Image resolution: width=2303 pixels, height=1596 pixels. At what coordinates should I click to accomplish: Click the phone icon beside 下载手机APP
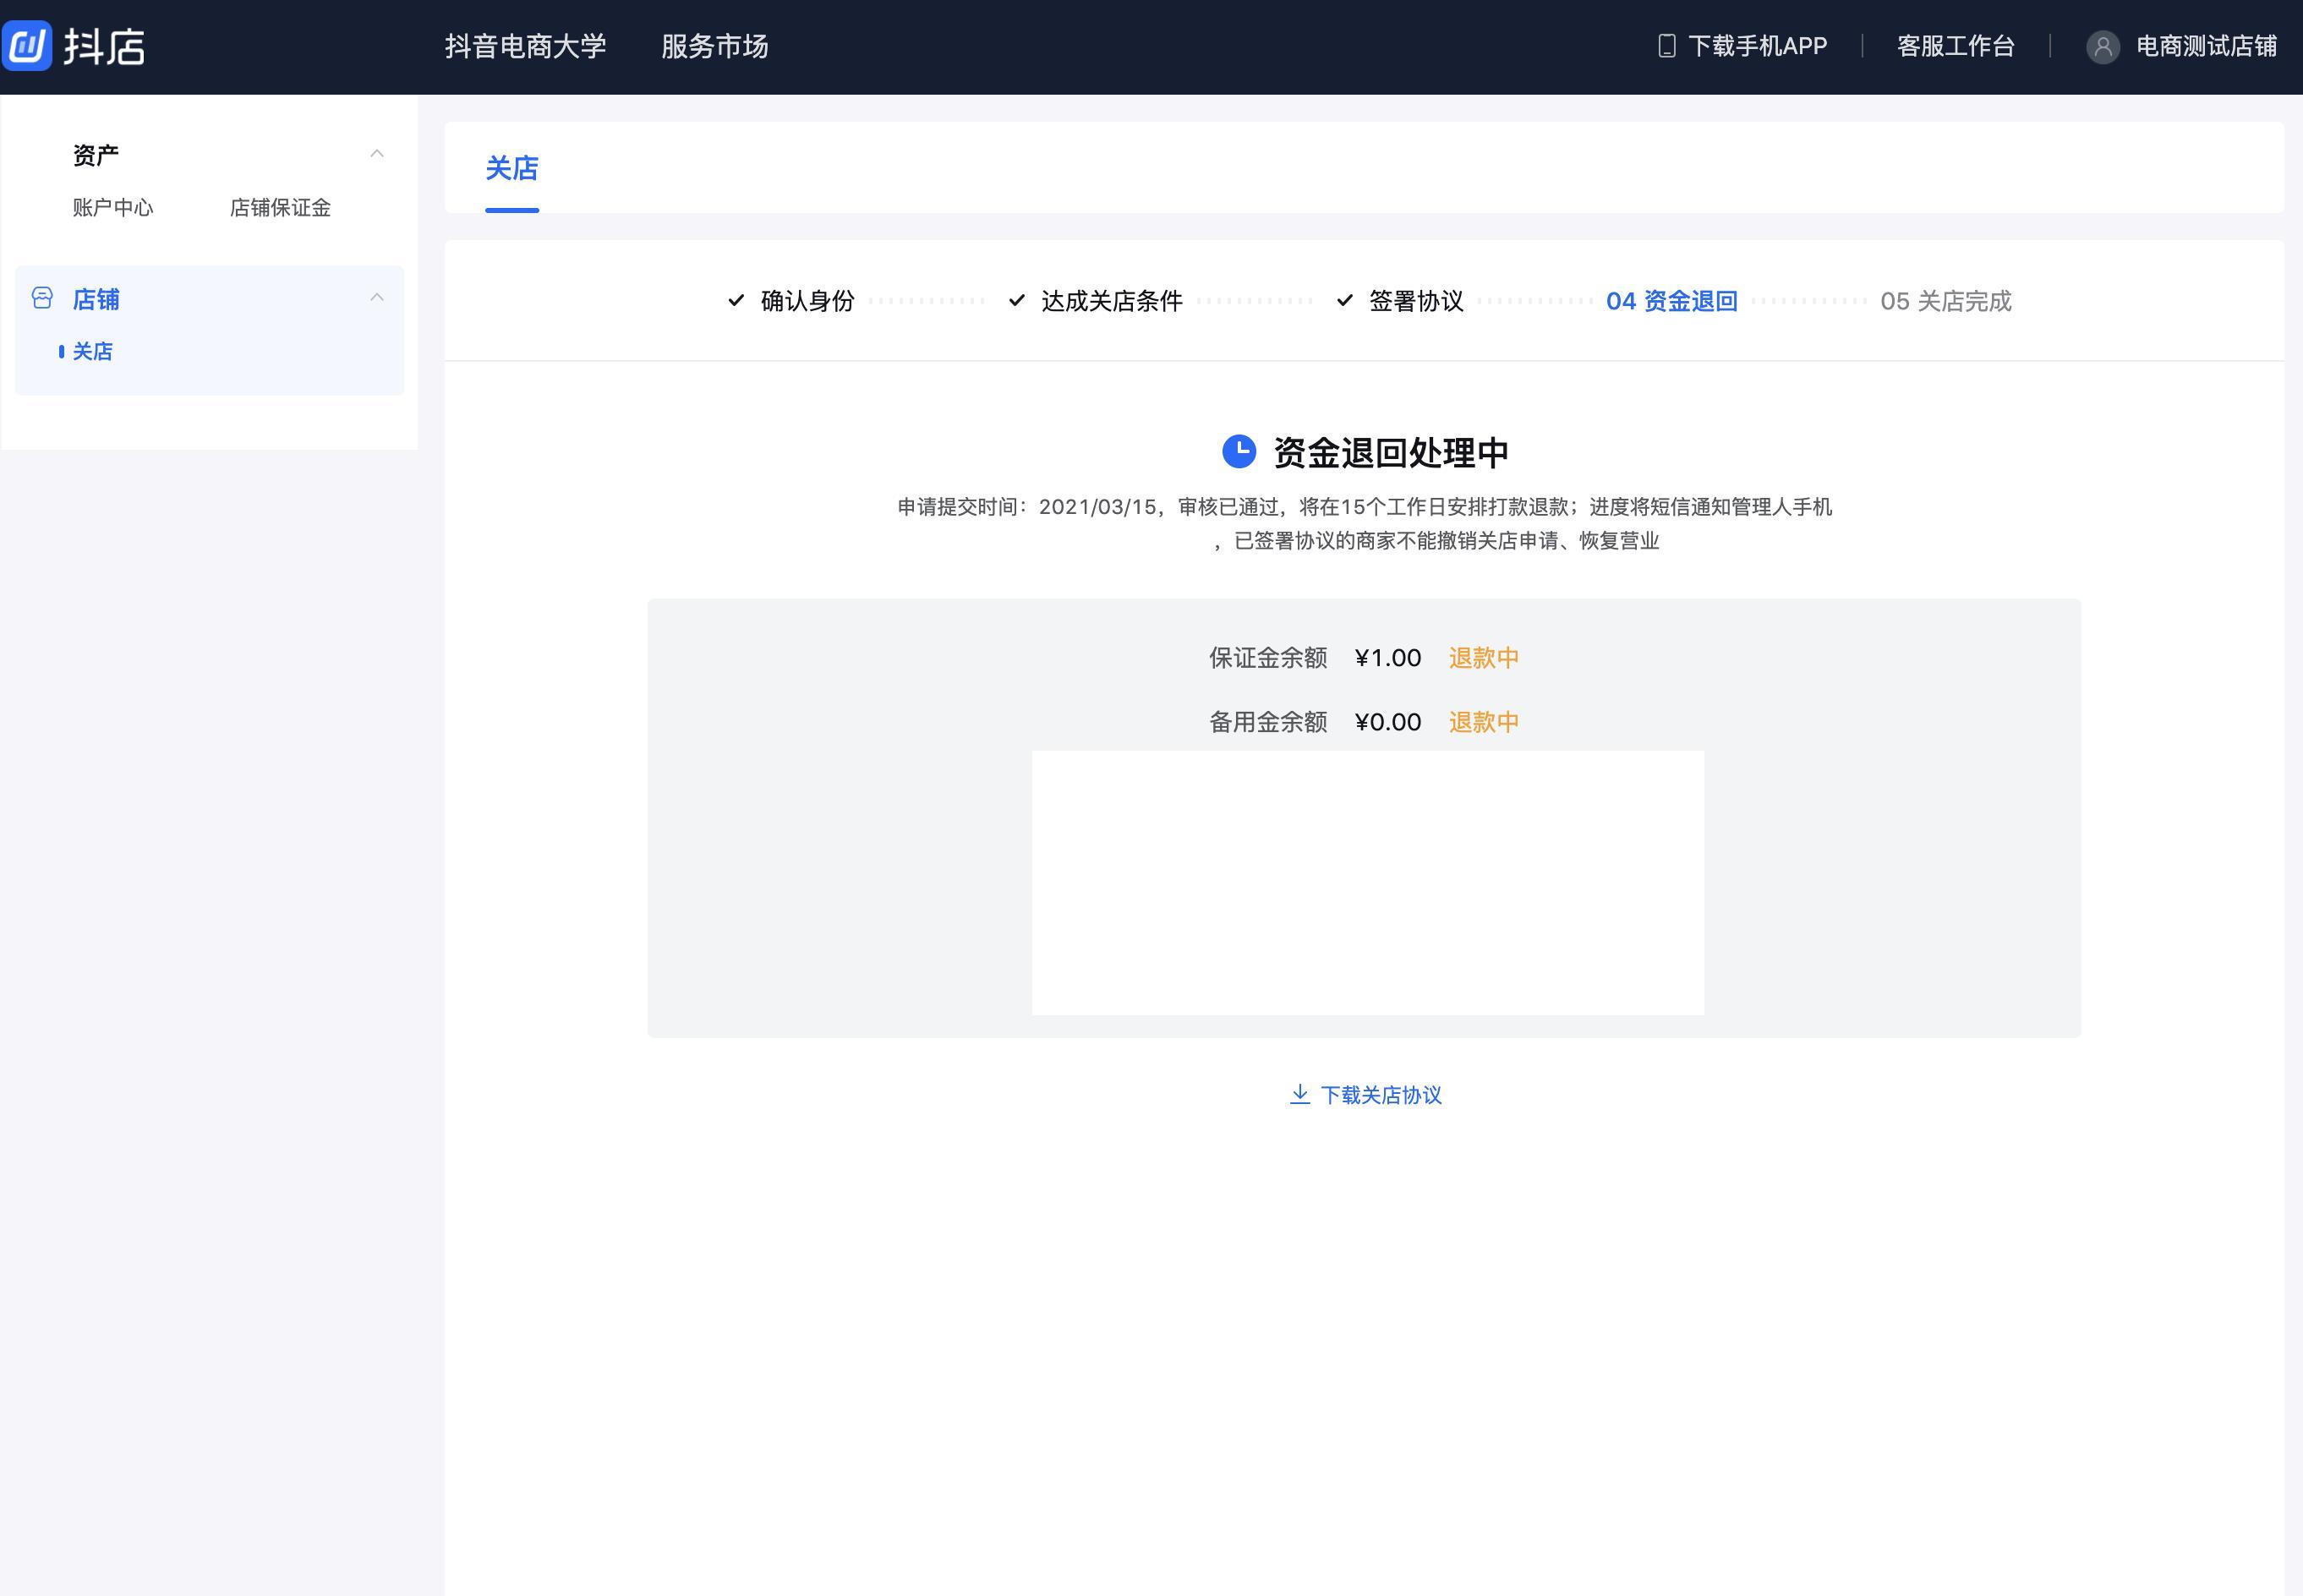1666,46
